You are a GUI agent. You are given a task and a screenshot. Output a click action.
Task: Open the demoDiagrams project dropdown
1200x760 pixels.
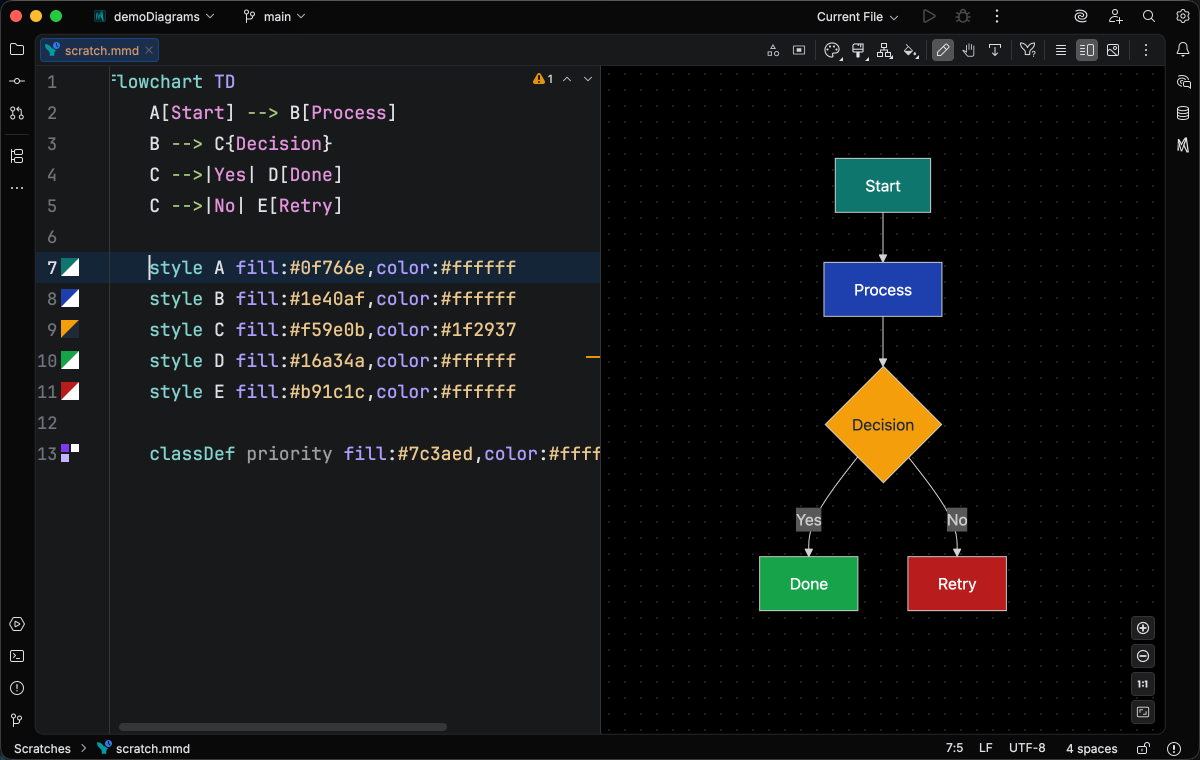tap(154, 16)
